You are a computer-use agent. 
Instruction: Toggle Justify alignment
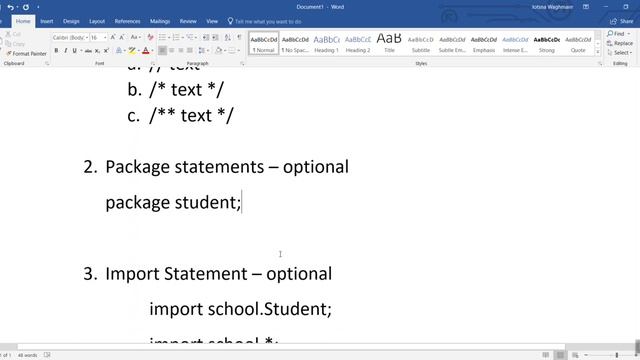click(190, 51)
